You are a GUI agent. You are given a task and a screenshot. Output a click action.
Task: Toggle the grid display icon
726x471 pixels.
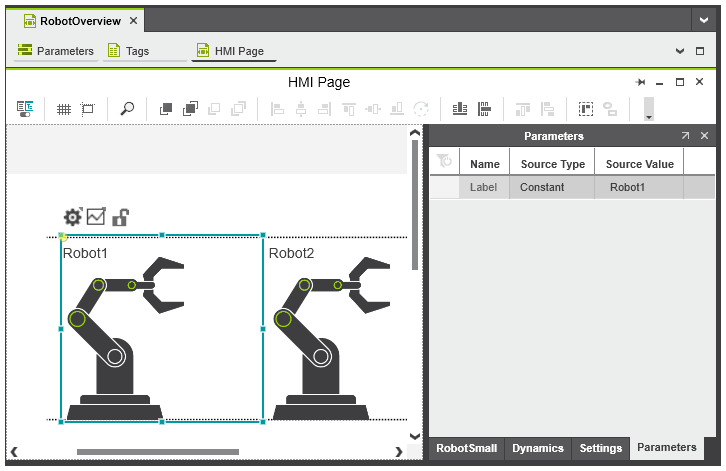click(63, 109)
